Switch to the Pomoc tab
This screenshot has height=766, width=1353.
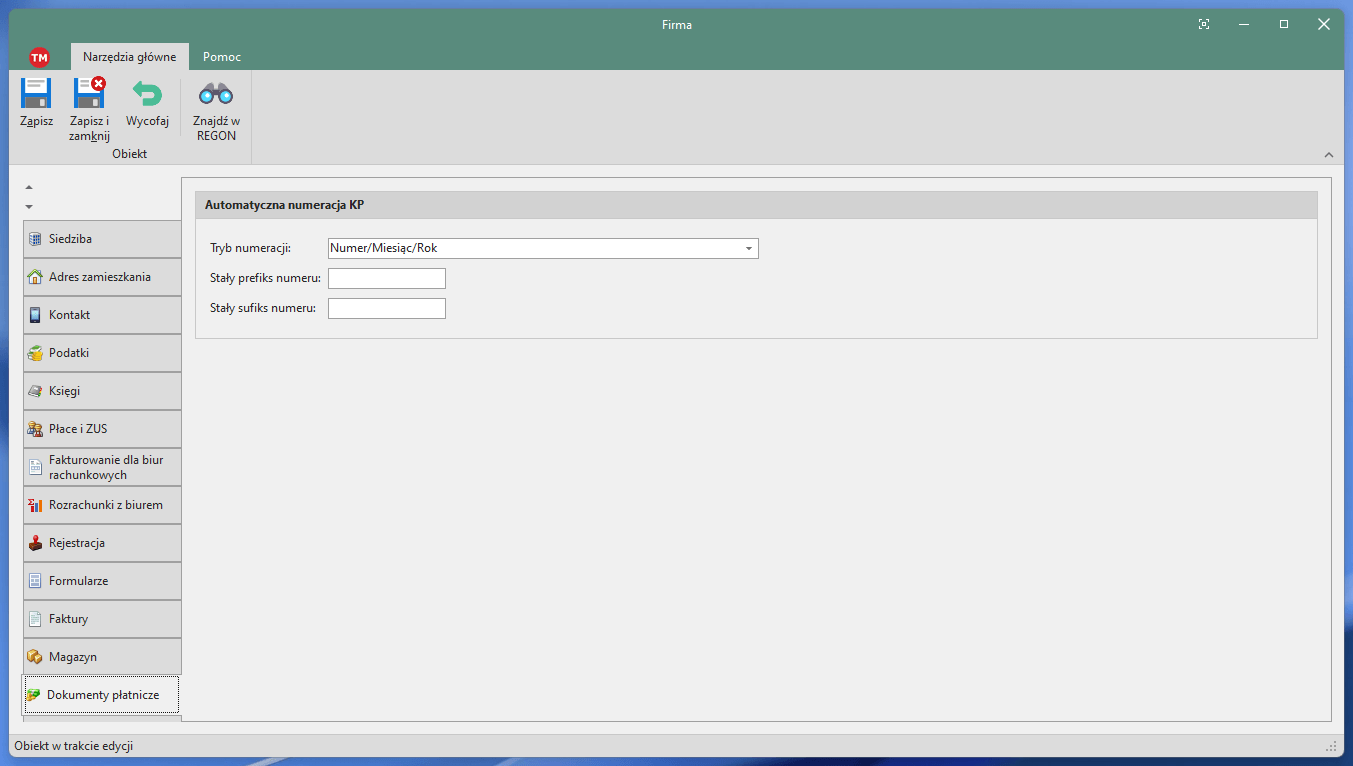pyautogui.click(x=221, y=57)
